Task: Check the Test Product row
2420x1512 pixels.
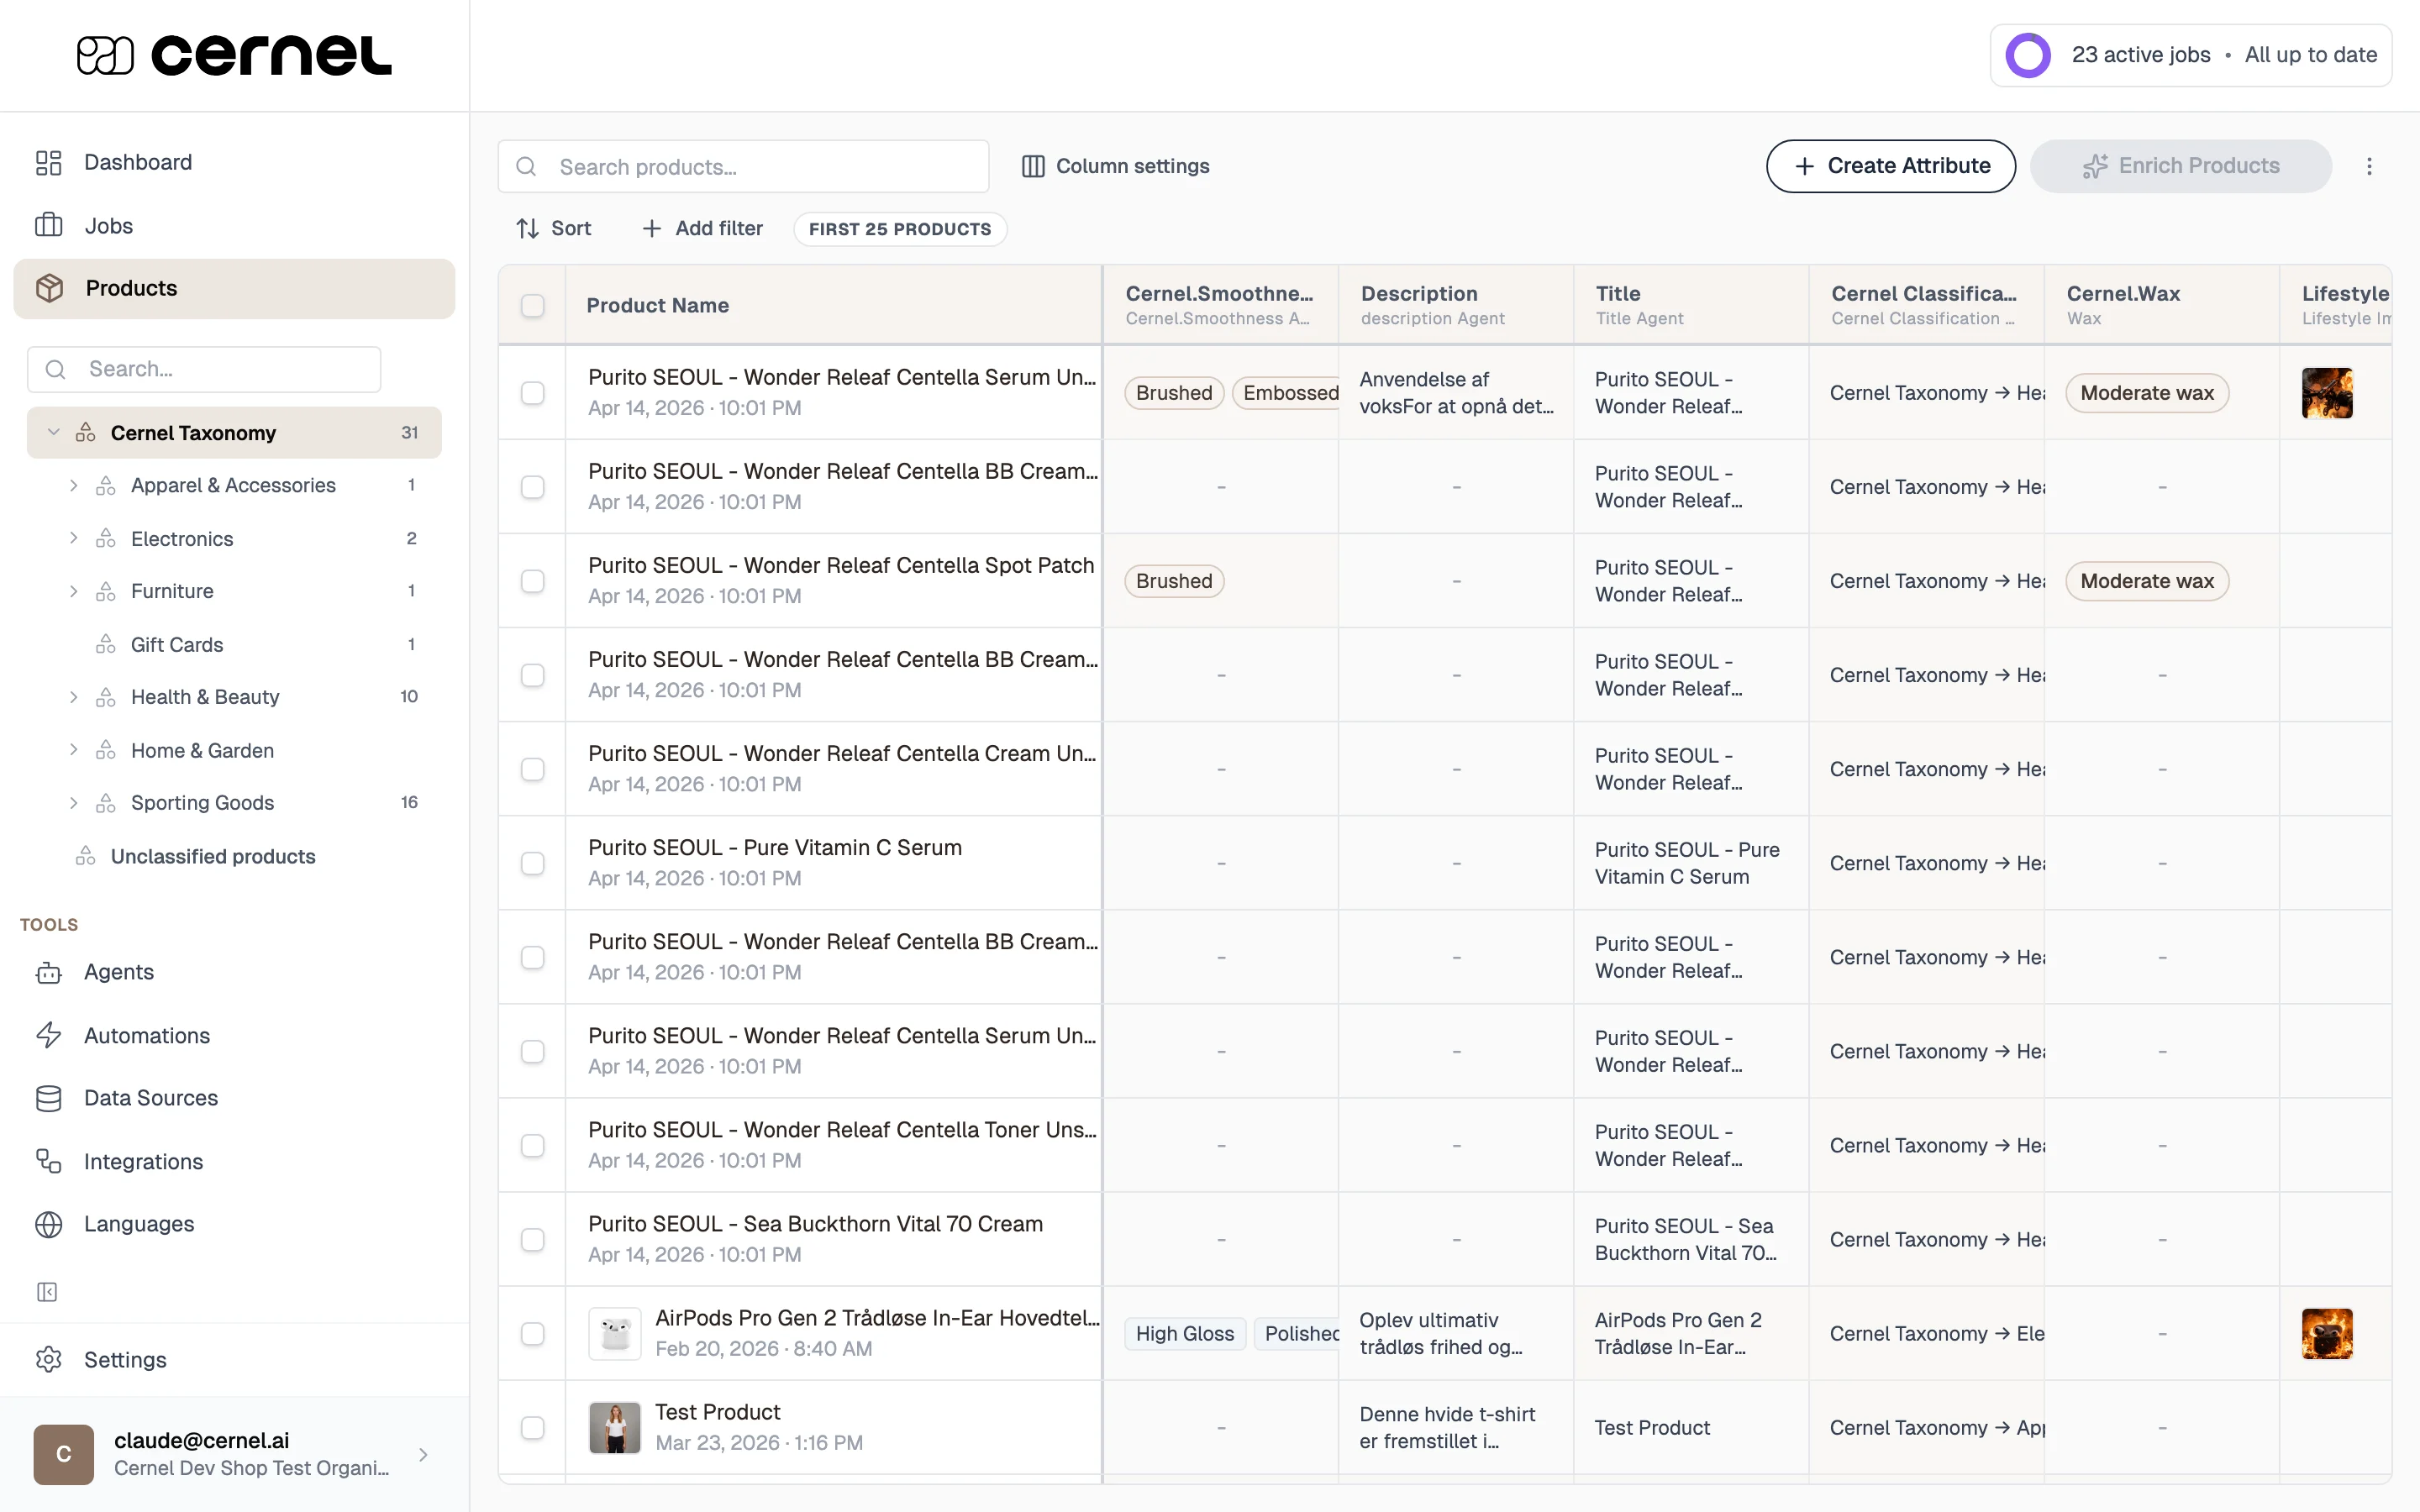Action: click(533, 1428)
